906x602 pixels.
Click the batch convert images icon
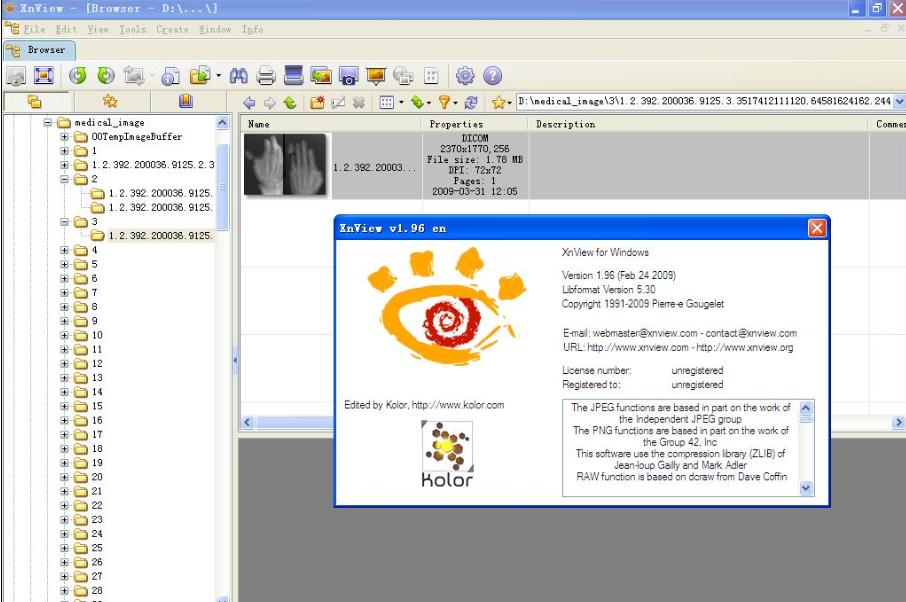(321, 76)
